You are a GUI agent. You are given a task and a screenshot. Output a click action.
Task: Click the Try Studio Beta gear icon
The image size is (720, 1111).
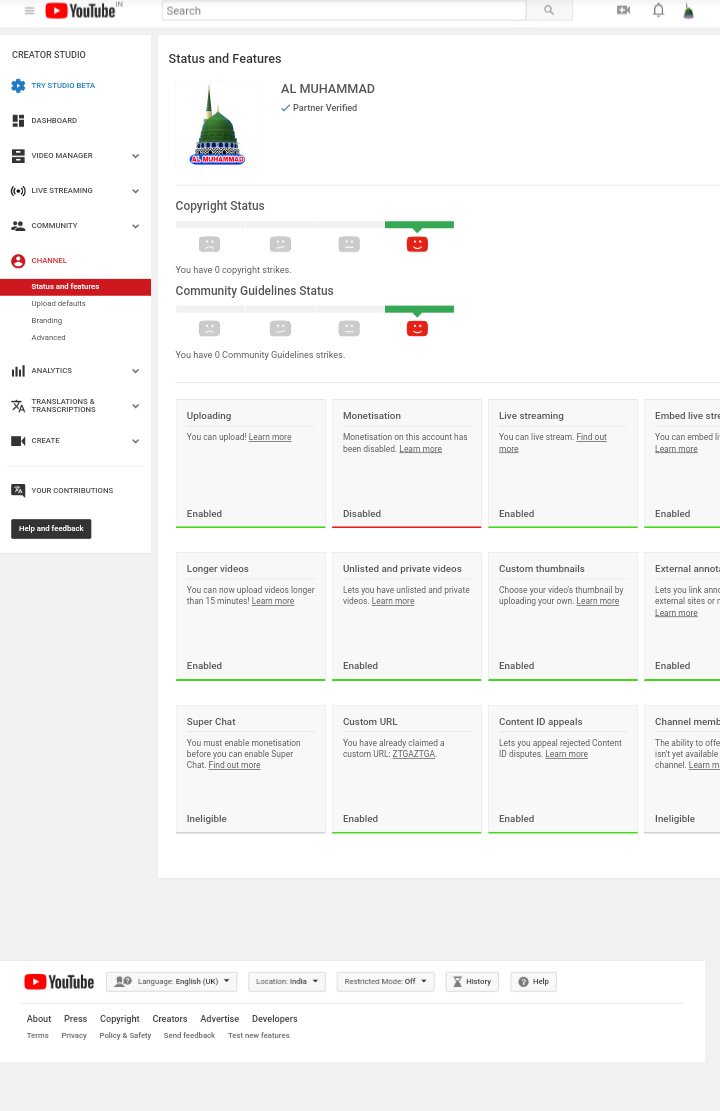(18, 86)
